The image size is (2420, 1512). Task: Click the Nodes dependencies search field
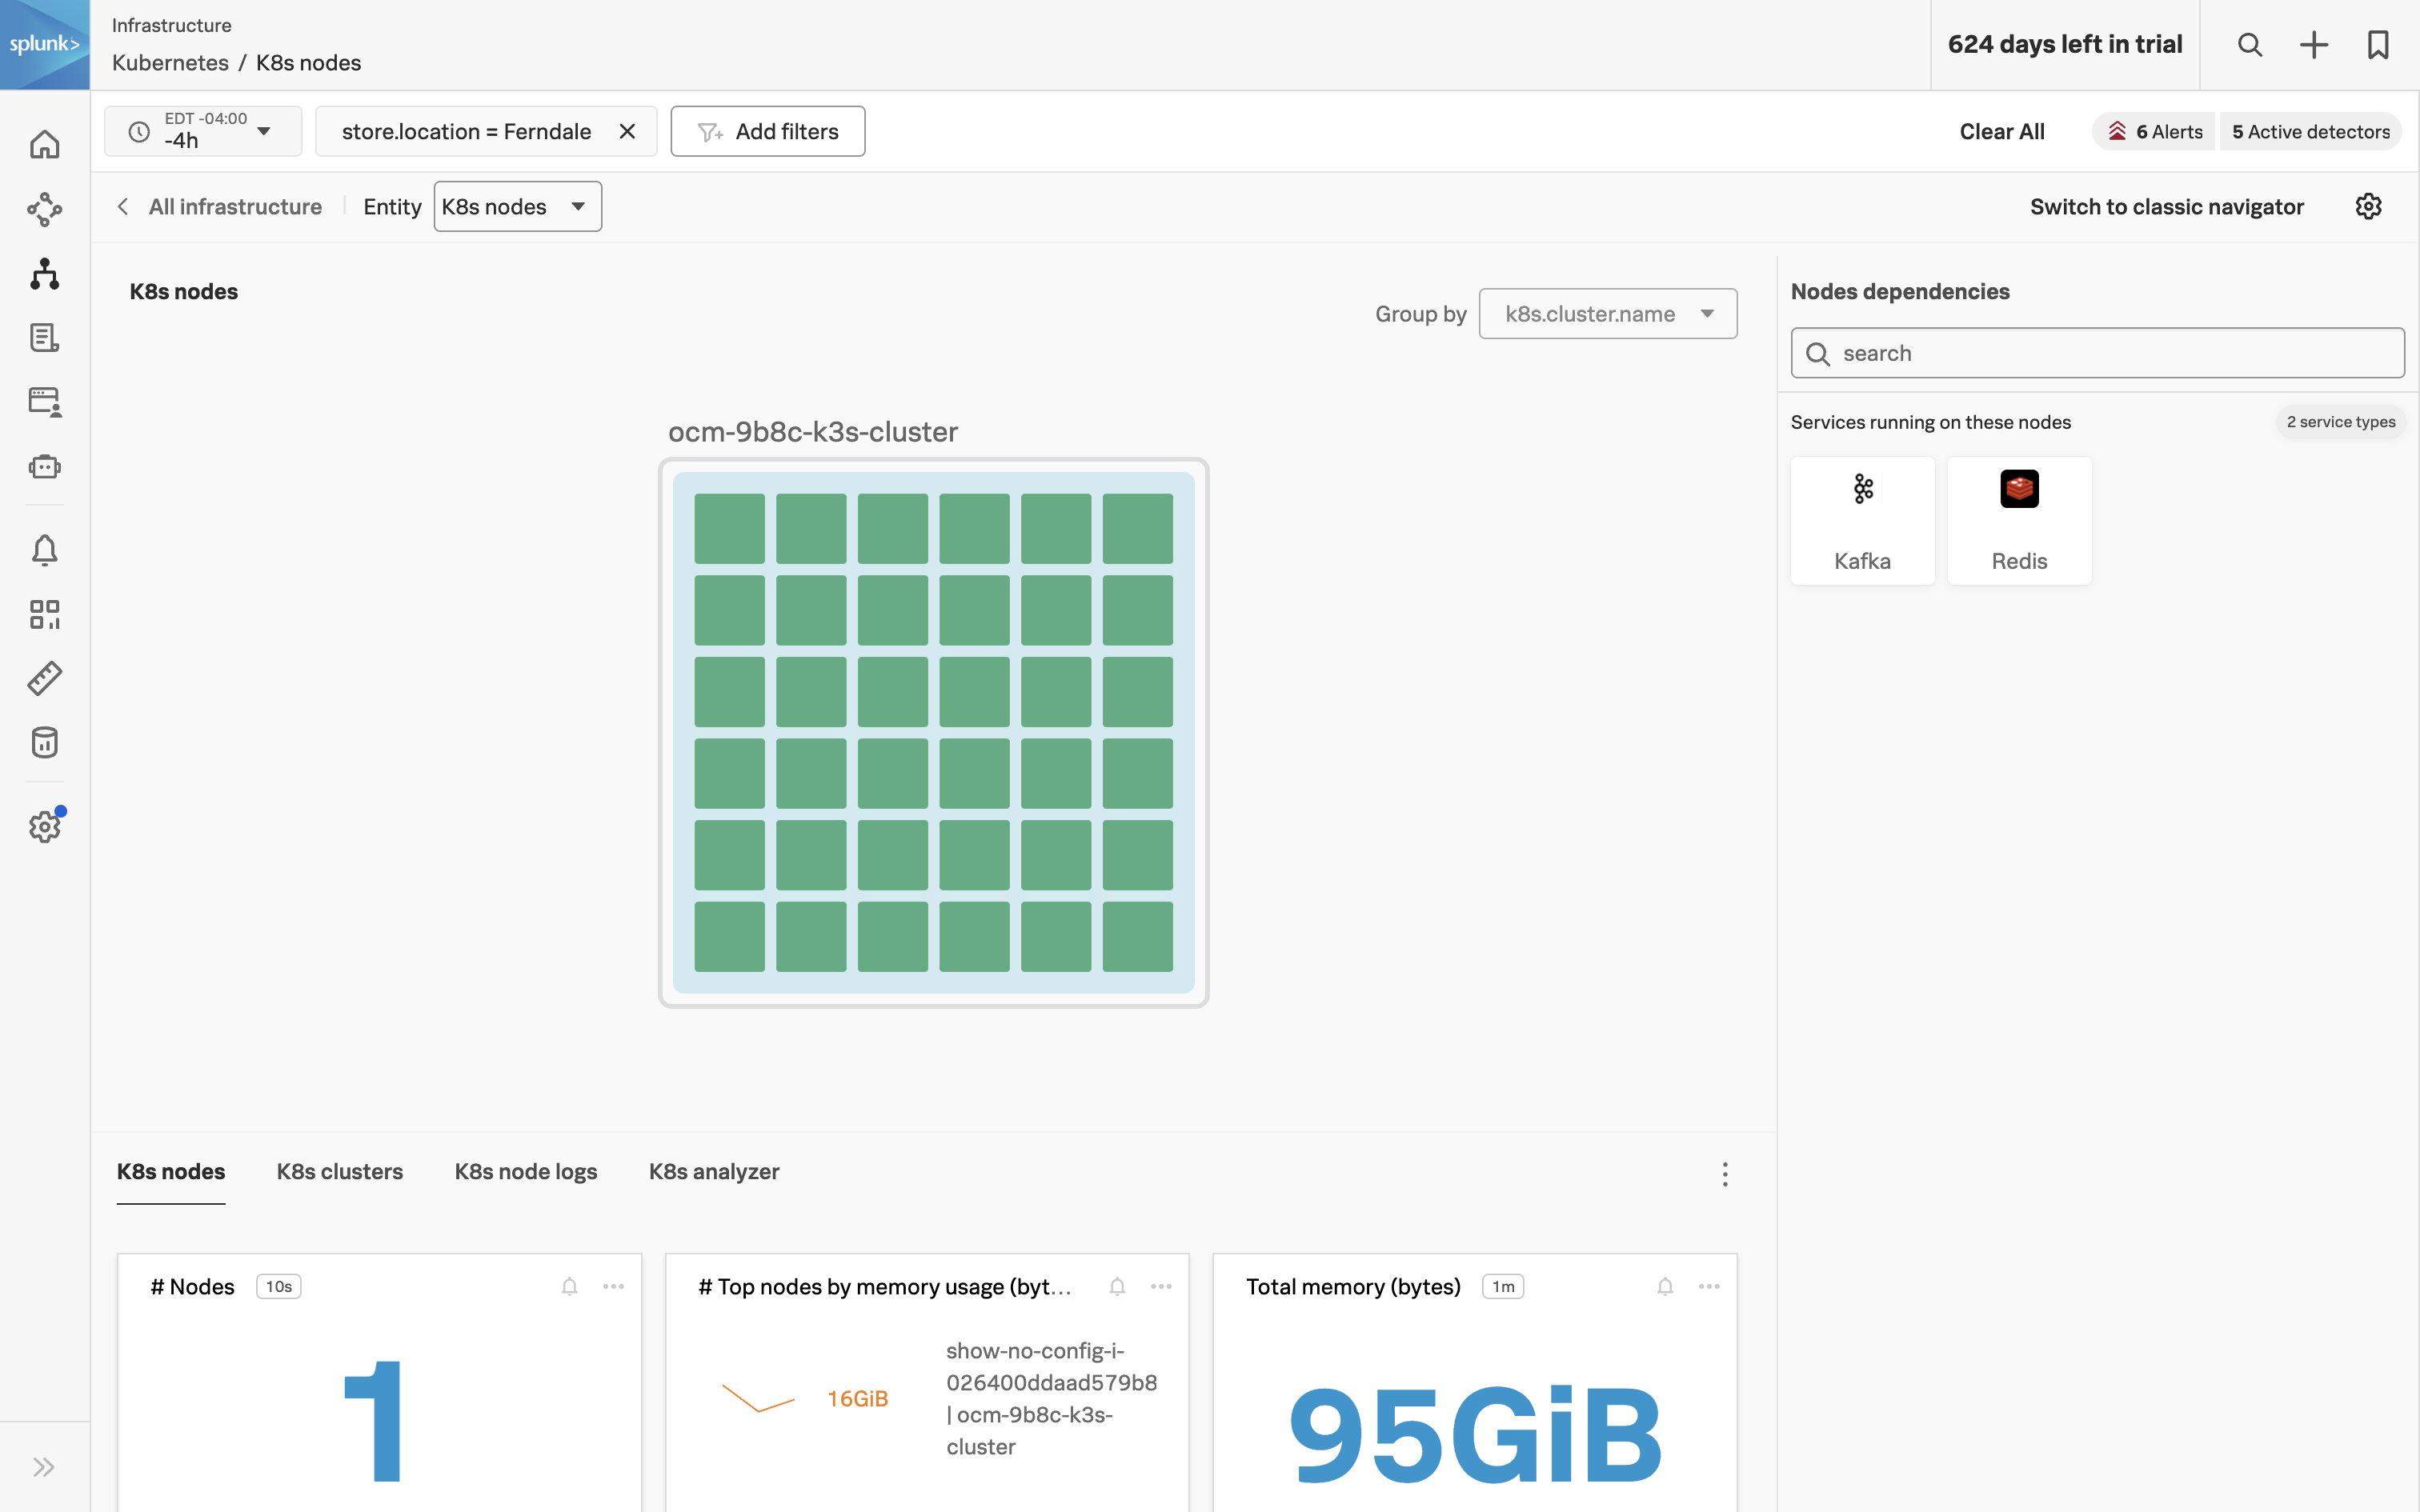click(x=2097, y=352)
